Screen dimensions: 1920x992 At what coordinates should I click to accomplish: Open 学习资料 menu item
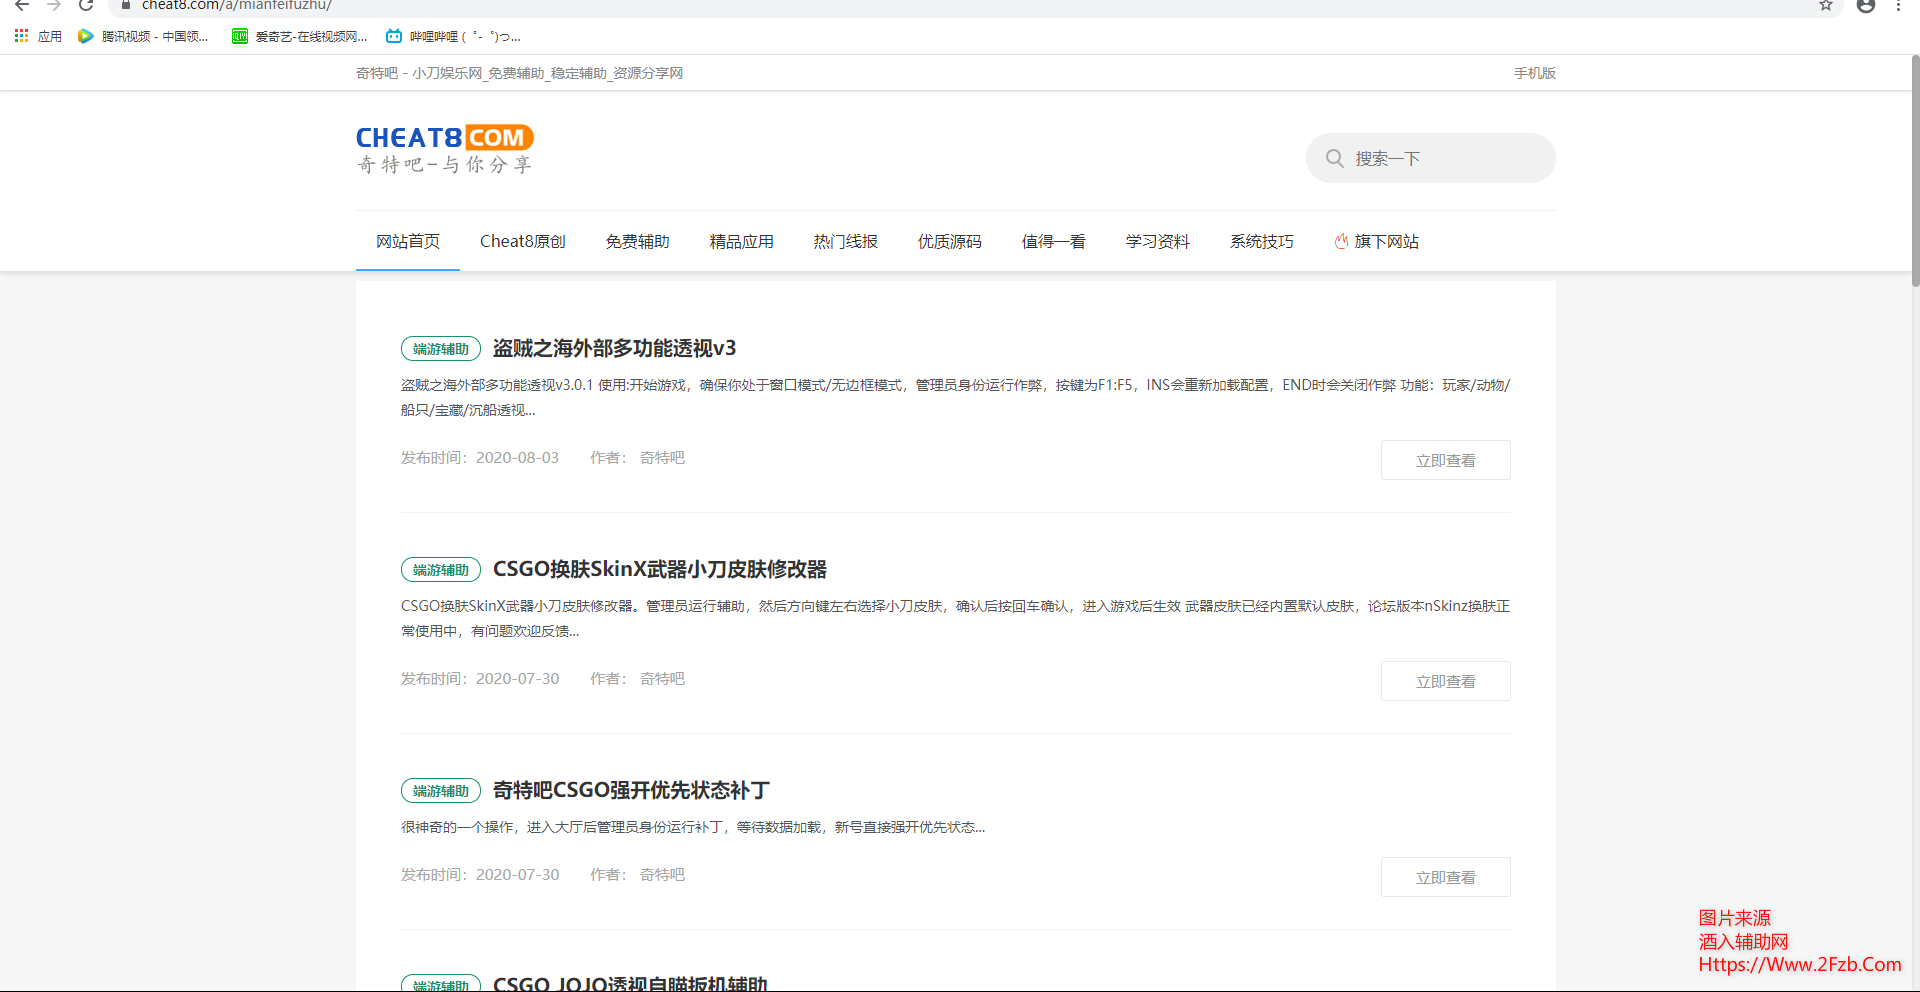click(x=1157, y=241)
